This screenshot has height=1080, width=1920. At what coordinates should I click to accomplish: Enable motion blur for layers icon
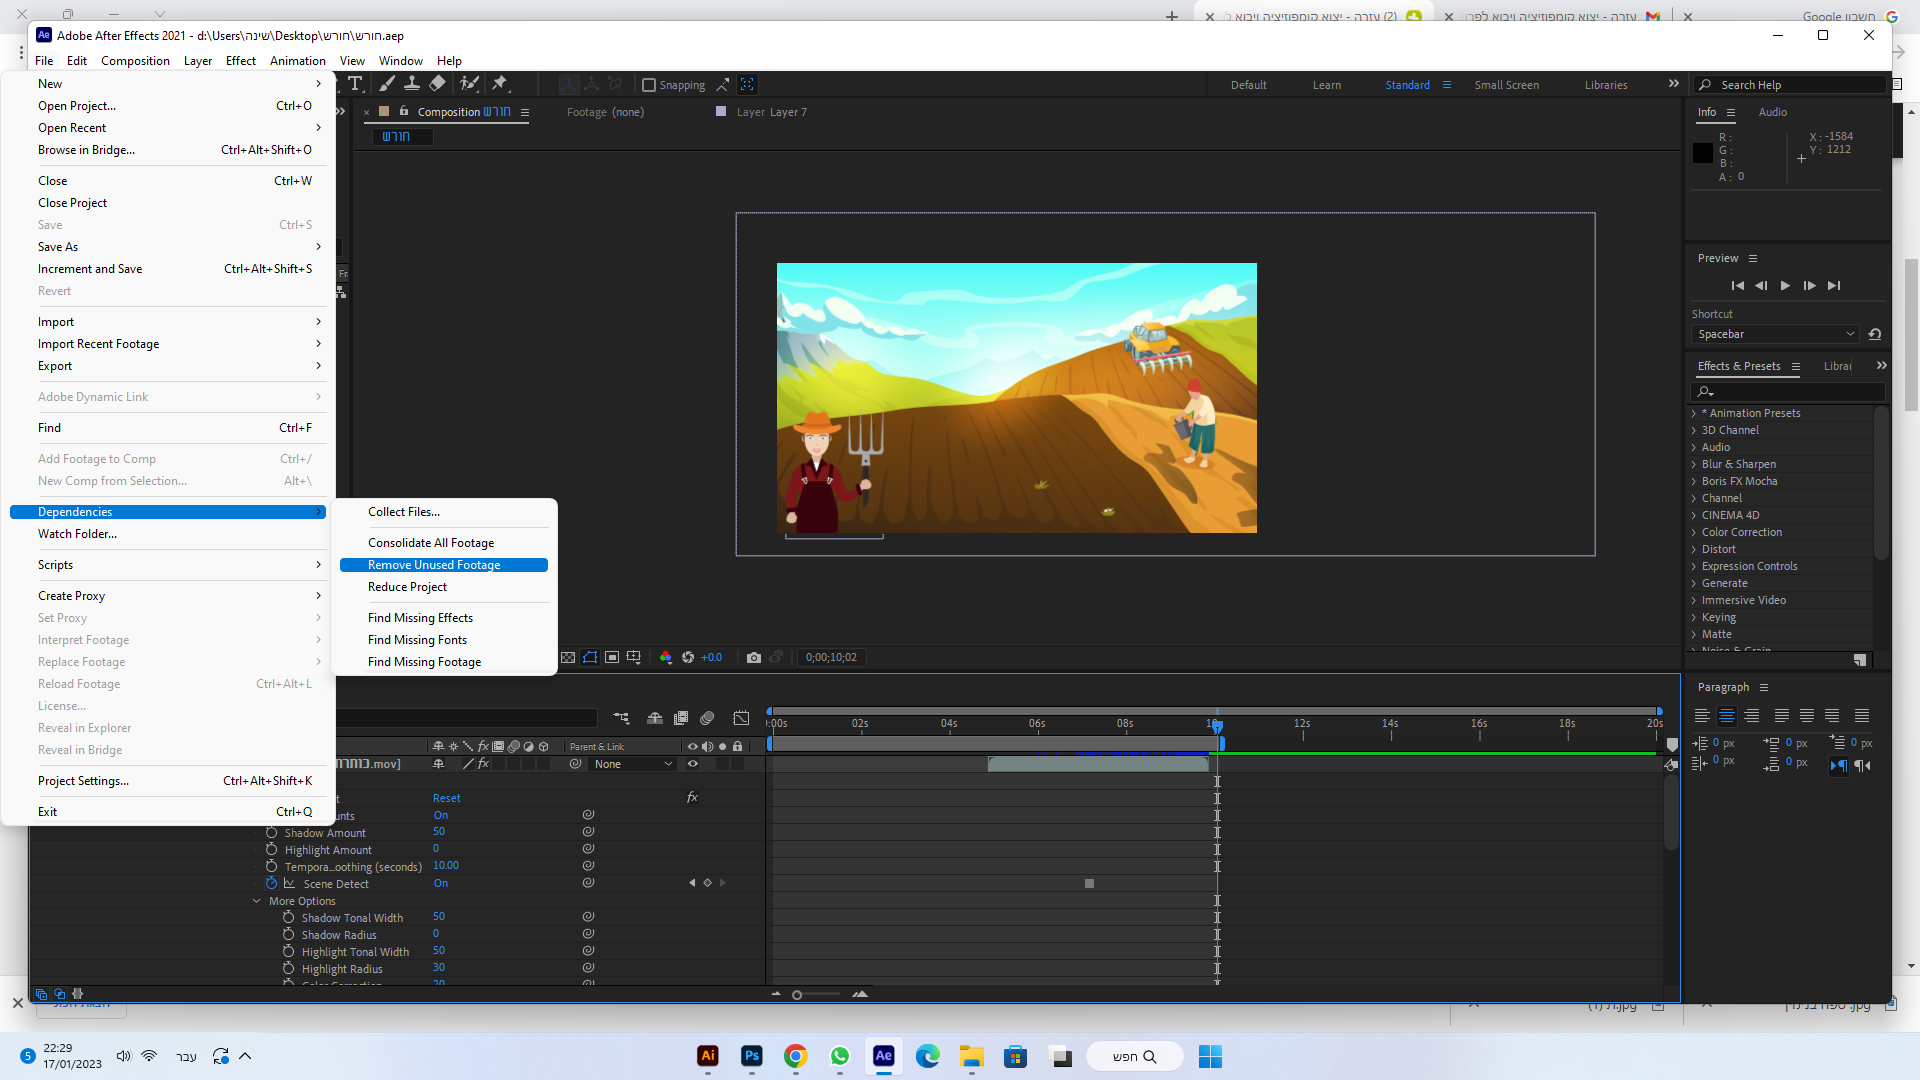coord(707,718)
